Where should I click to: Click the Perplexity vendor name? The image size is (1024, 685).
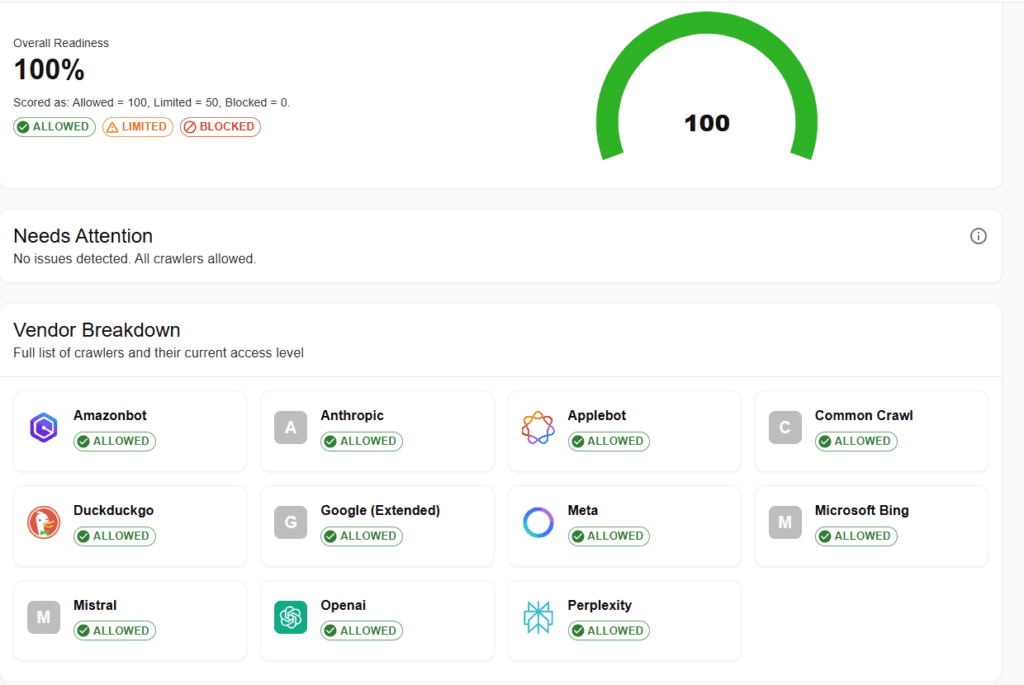600,605
